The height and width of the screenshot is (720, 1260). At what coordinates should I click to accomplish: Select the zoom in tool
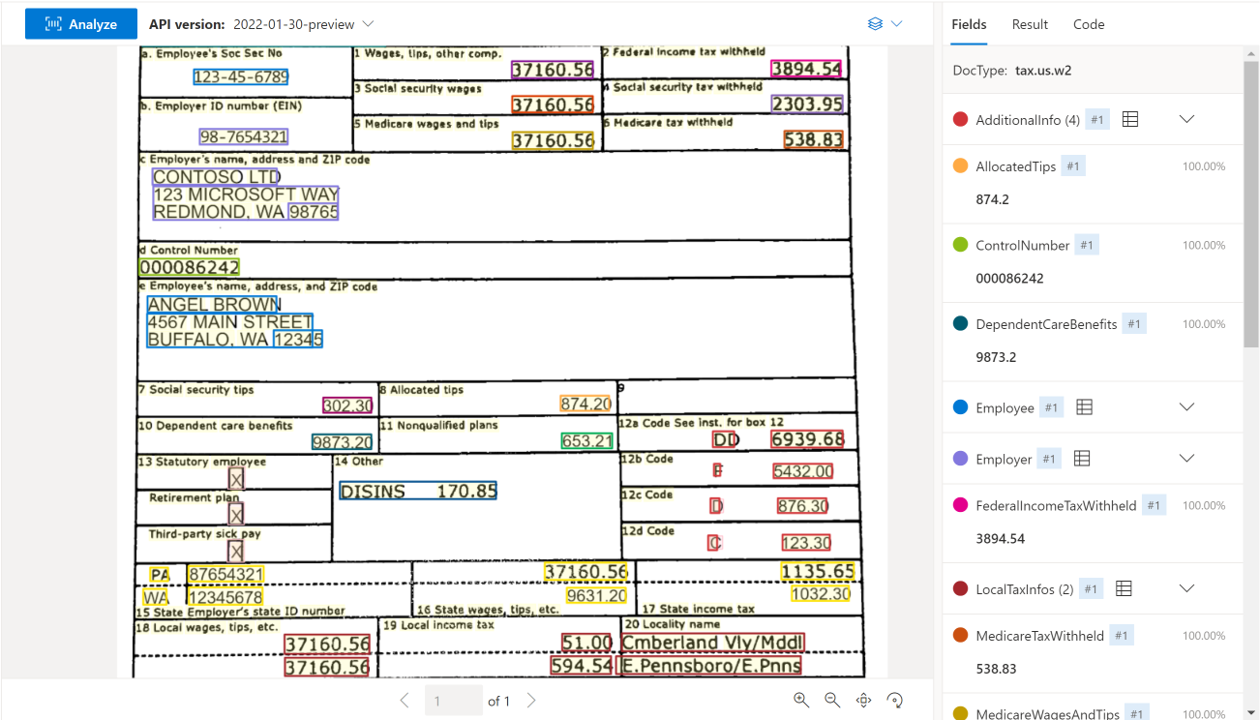[x=801, y=700]
